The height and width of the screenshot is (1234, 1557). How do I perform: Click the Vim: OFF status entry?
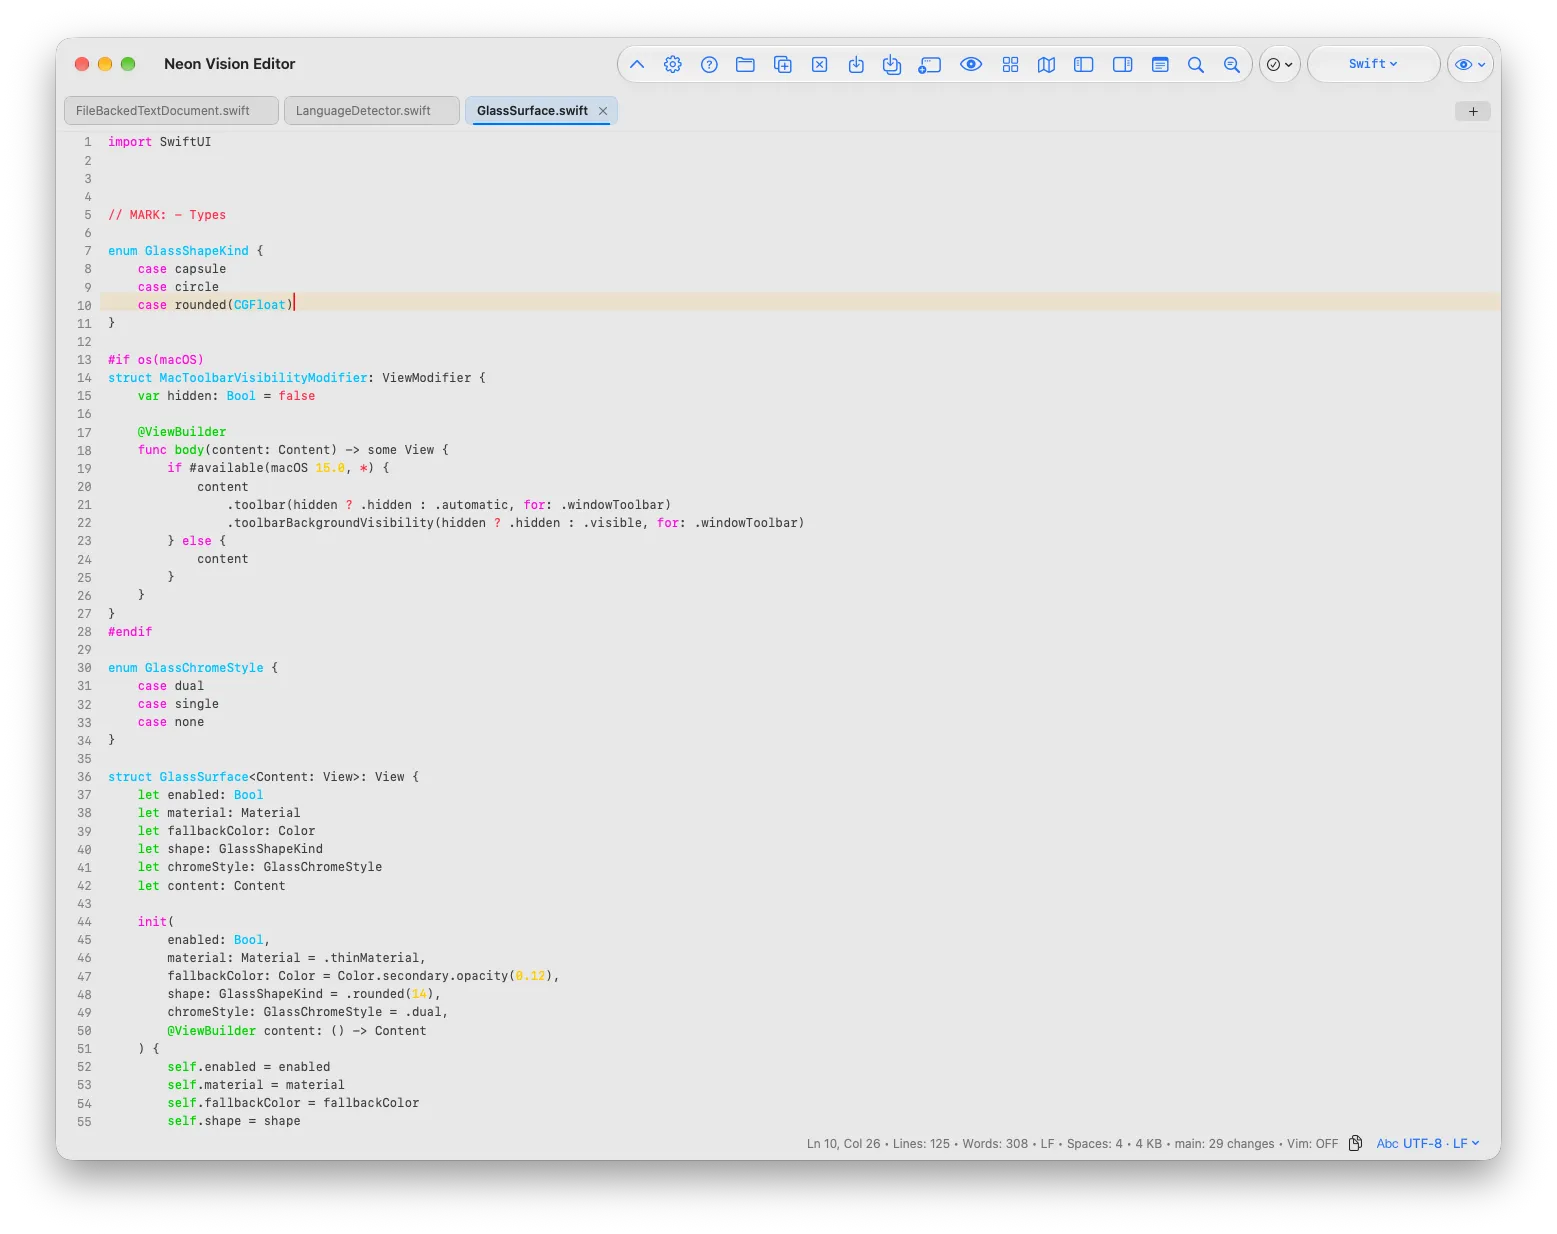click(1312, 1143)
